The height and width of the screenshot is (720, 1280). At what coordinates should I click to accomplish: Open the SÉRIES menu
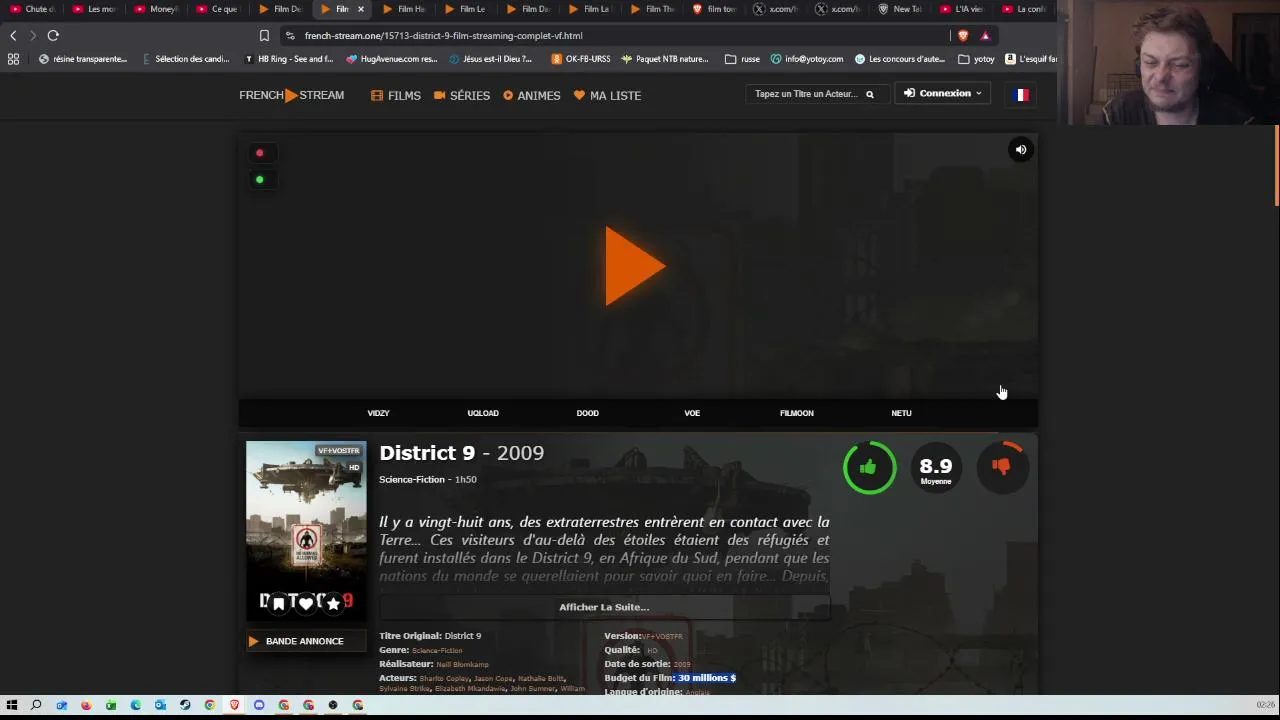(462, 95)
